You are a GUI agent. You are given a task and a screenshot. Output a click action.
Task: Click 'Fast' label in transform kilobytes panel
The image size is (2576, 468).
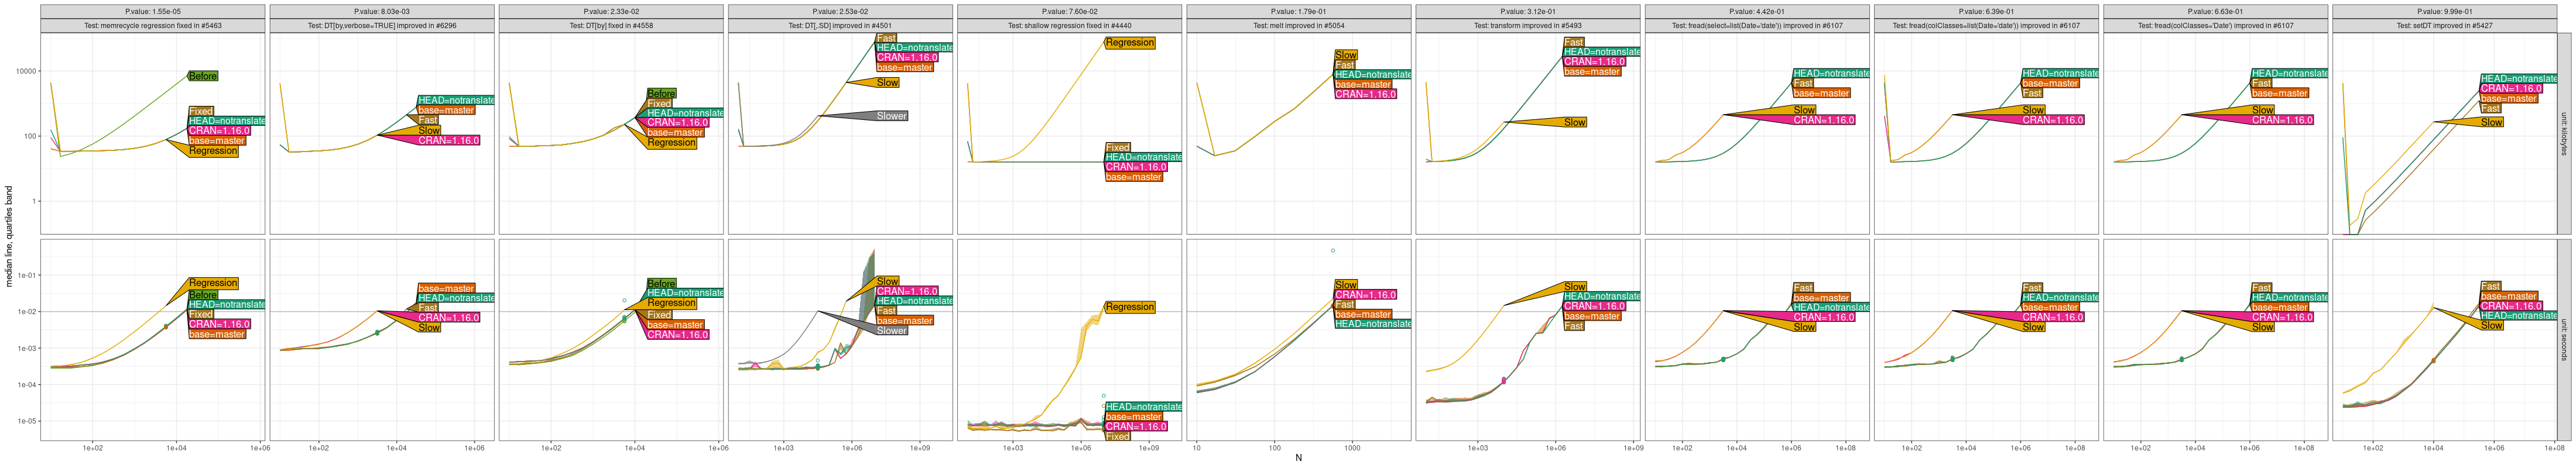pyautogui.click(x=1574, y=43)
